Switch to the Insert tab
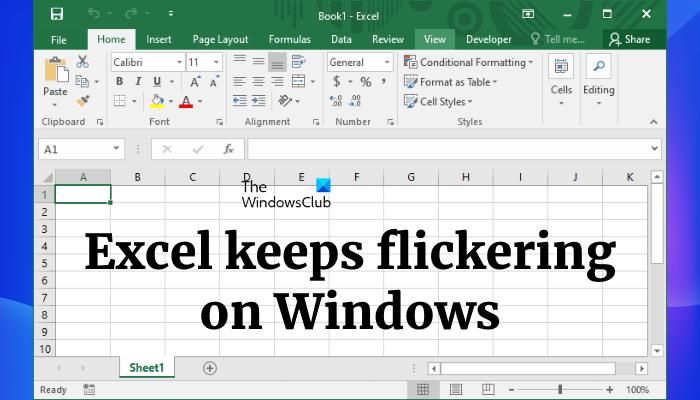 coord(158,39)
